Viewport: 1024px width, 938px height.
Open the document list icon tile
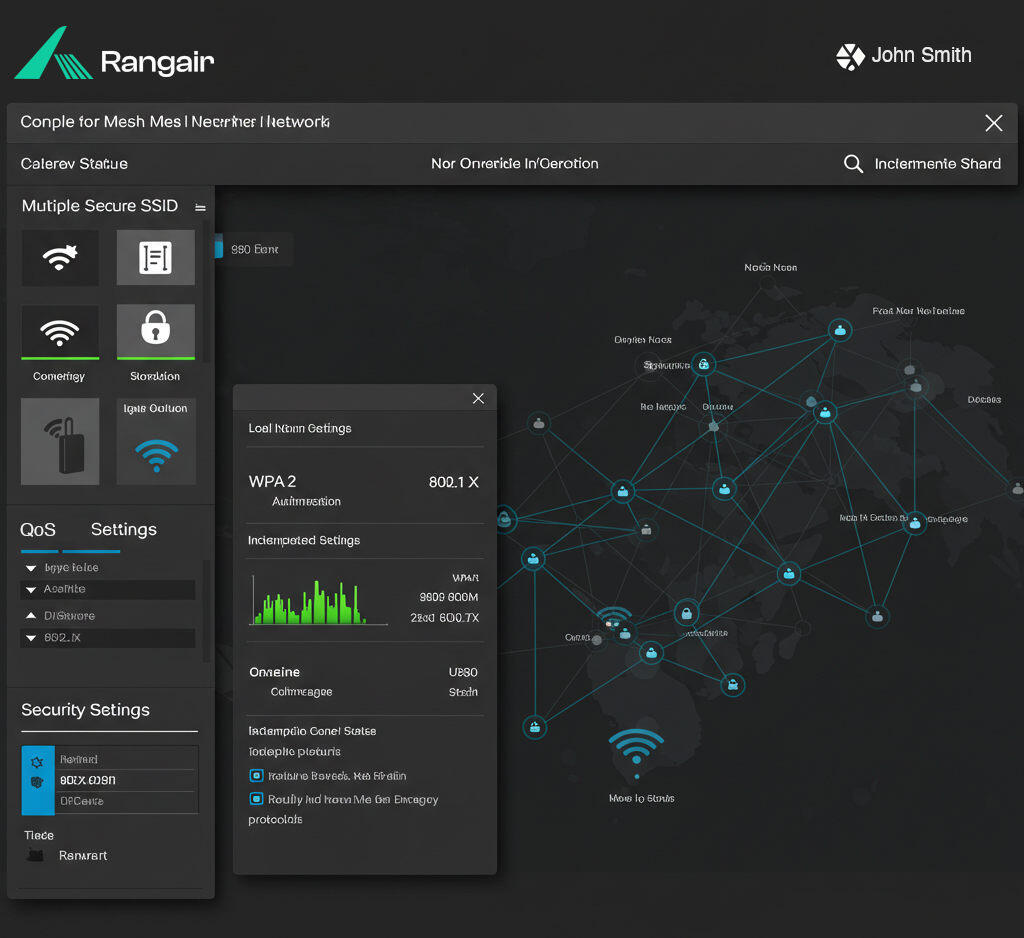pos(155,257)
